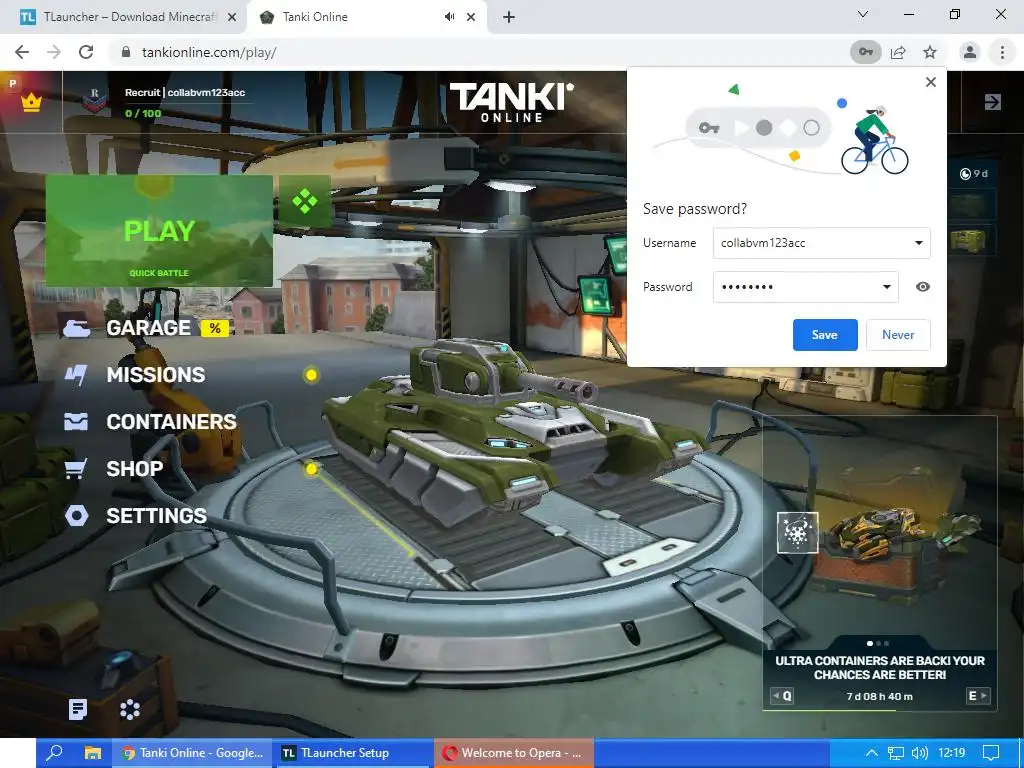This screenshot has height=768, width=1024.
Task: Open the network icon in system tray
Action: (x=896, y=753)
